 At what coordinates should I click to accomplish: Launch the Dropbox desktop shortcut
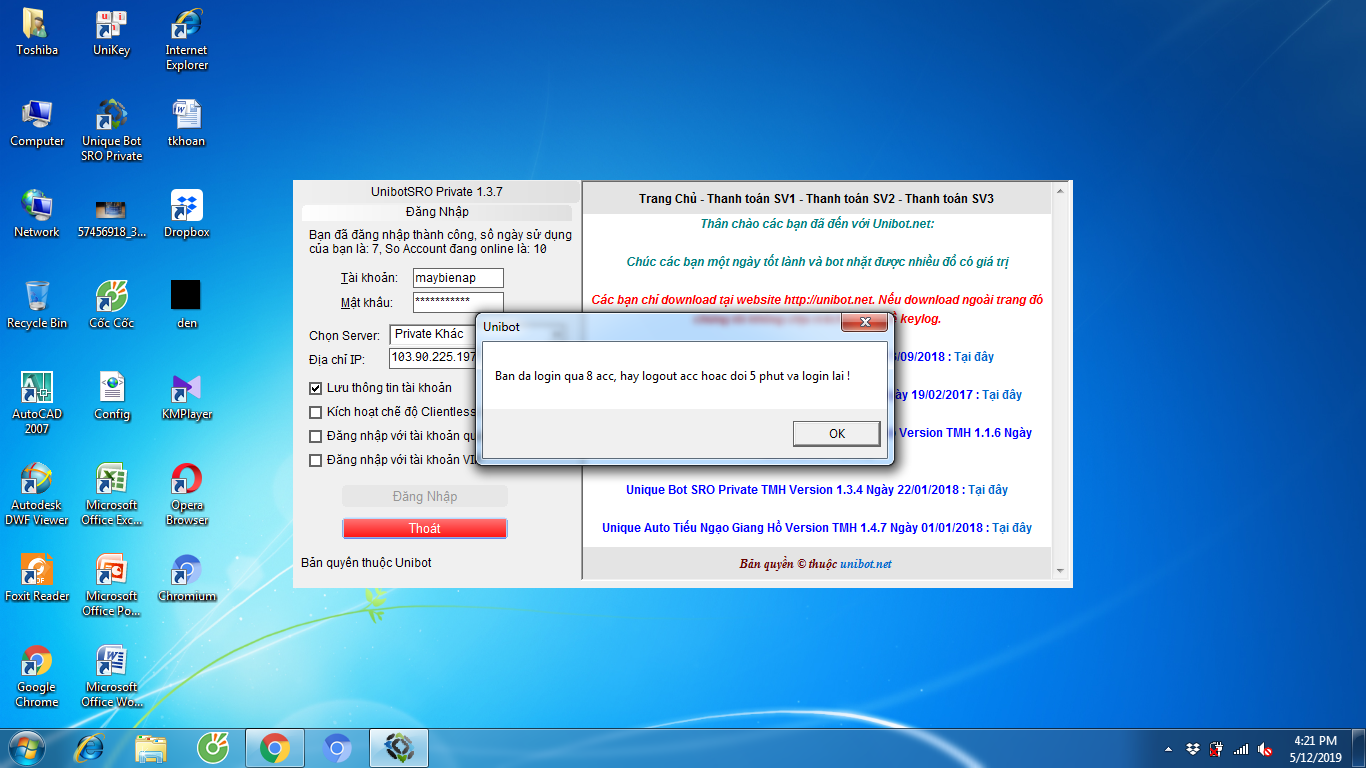click(187, 214)
